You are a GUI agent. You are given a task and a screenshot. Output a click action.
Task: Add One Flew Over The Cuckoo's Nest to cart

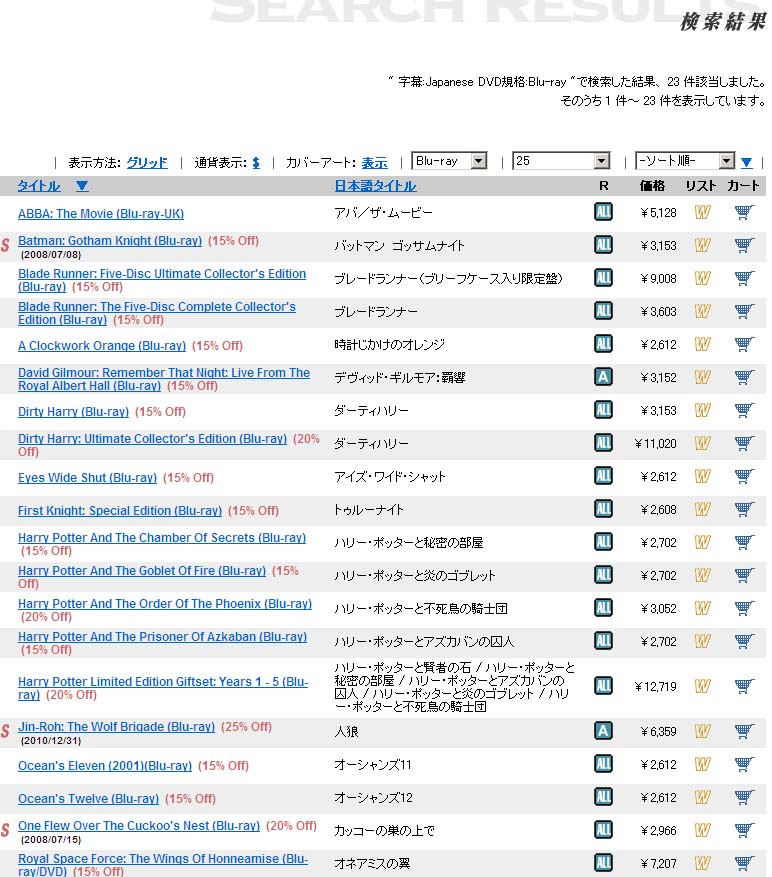point(744,831)
